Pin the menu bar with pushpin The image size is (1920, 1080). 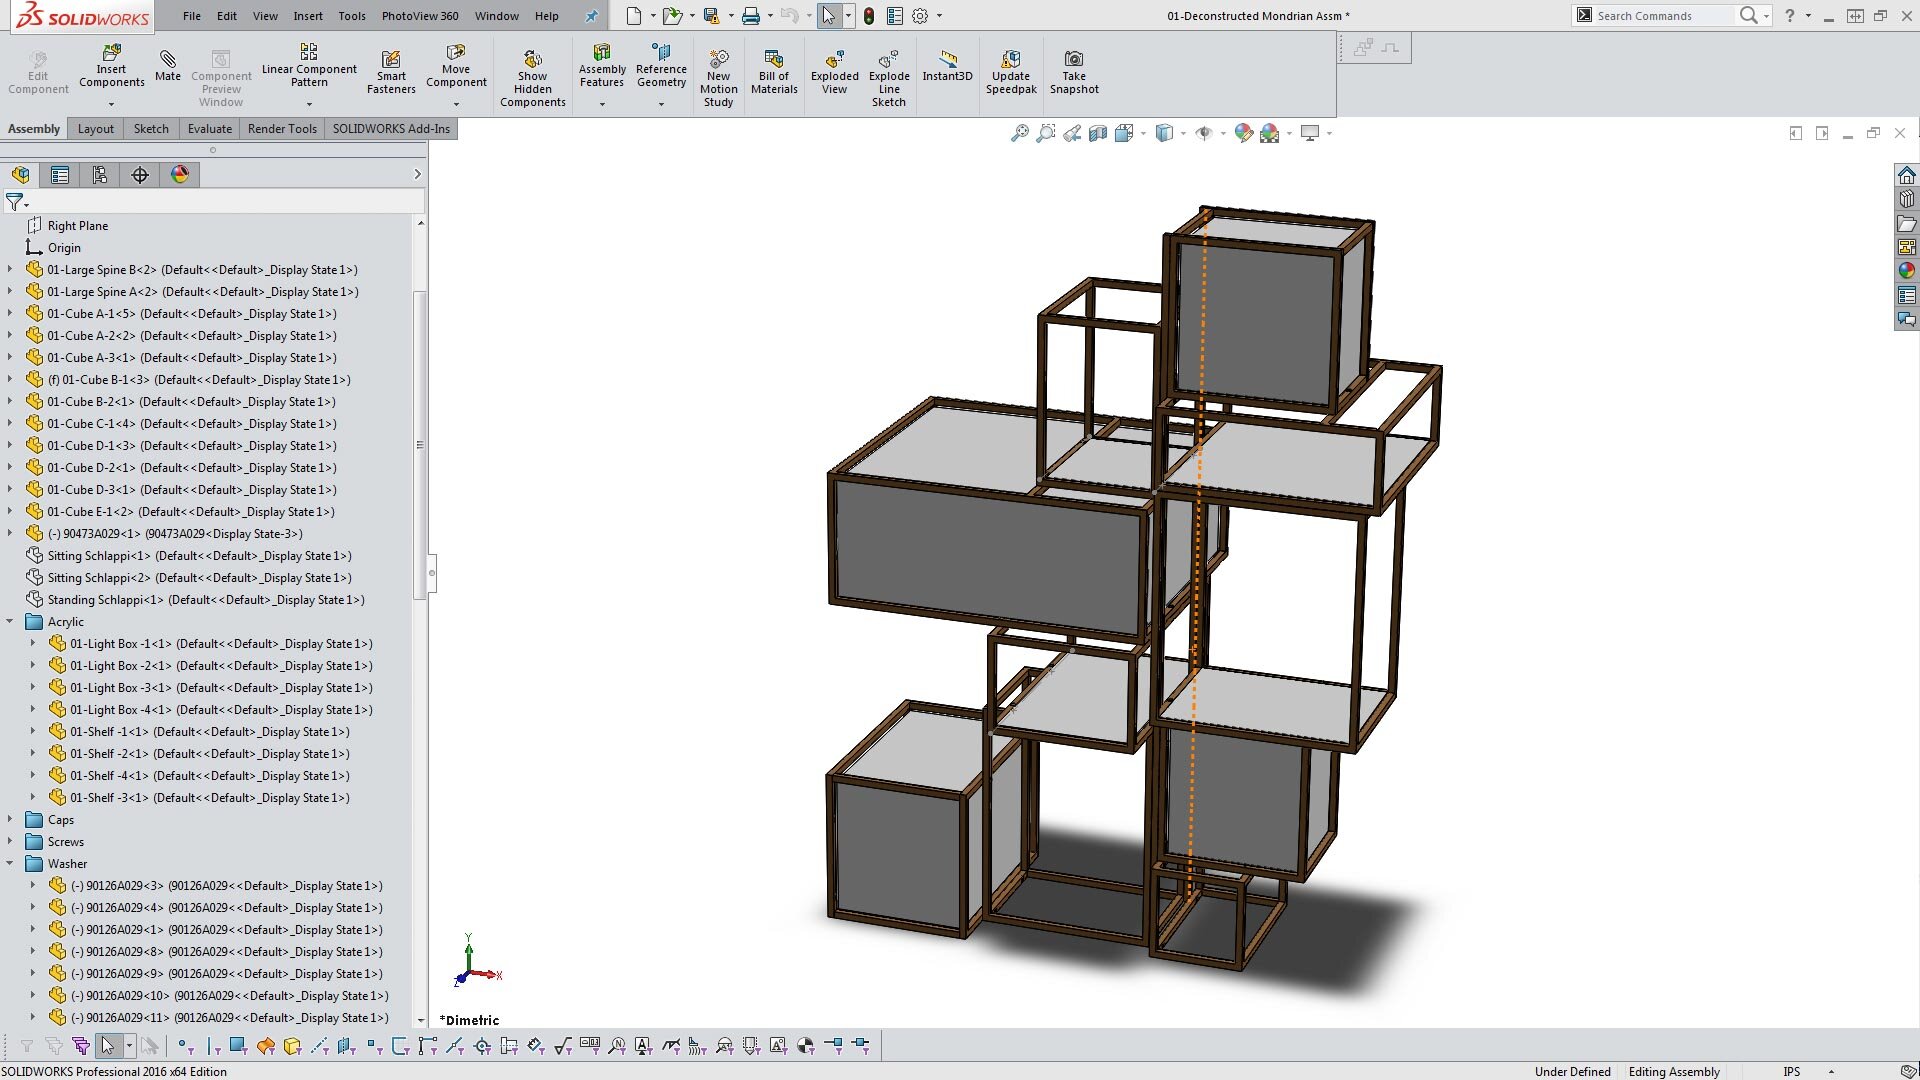click(591, 16)
